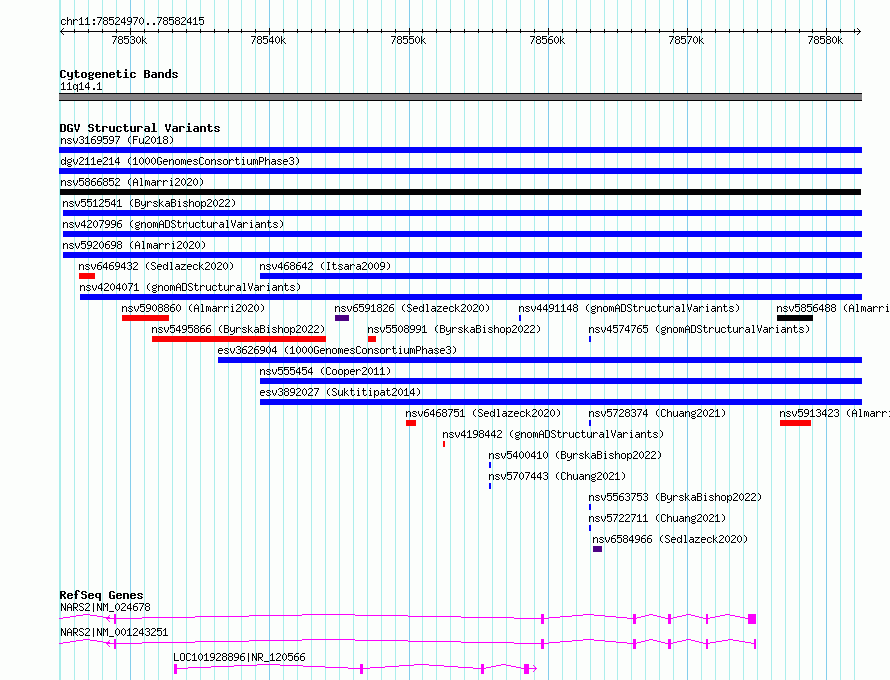Select long red nsv5495866 ByrskaBishop2022 bar

(x=239, y=339)
